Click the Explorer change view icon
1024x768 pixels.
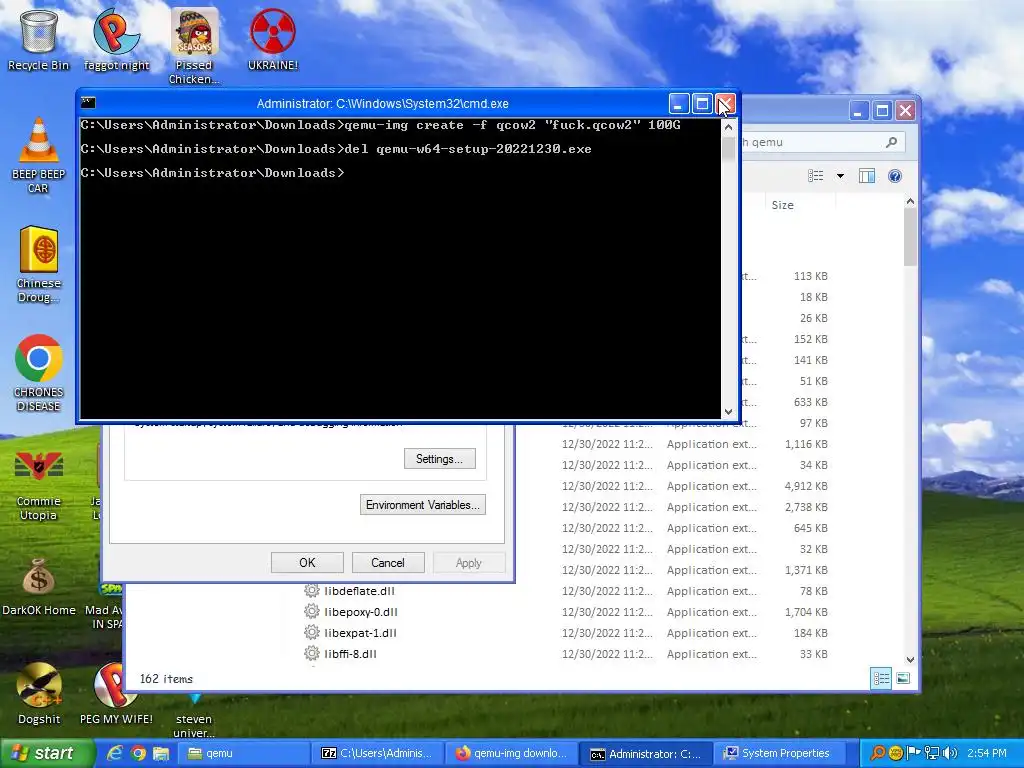[x=816, y=176]
